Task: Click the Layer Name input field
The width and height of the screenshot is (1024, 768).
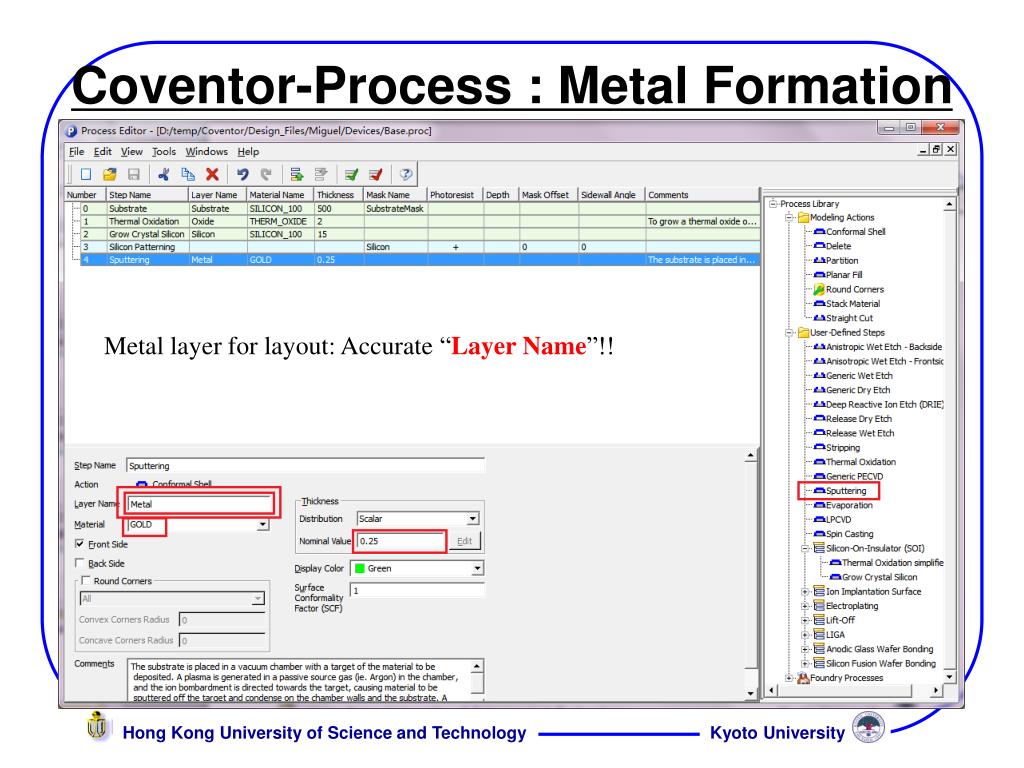Action: point(200,504)
